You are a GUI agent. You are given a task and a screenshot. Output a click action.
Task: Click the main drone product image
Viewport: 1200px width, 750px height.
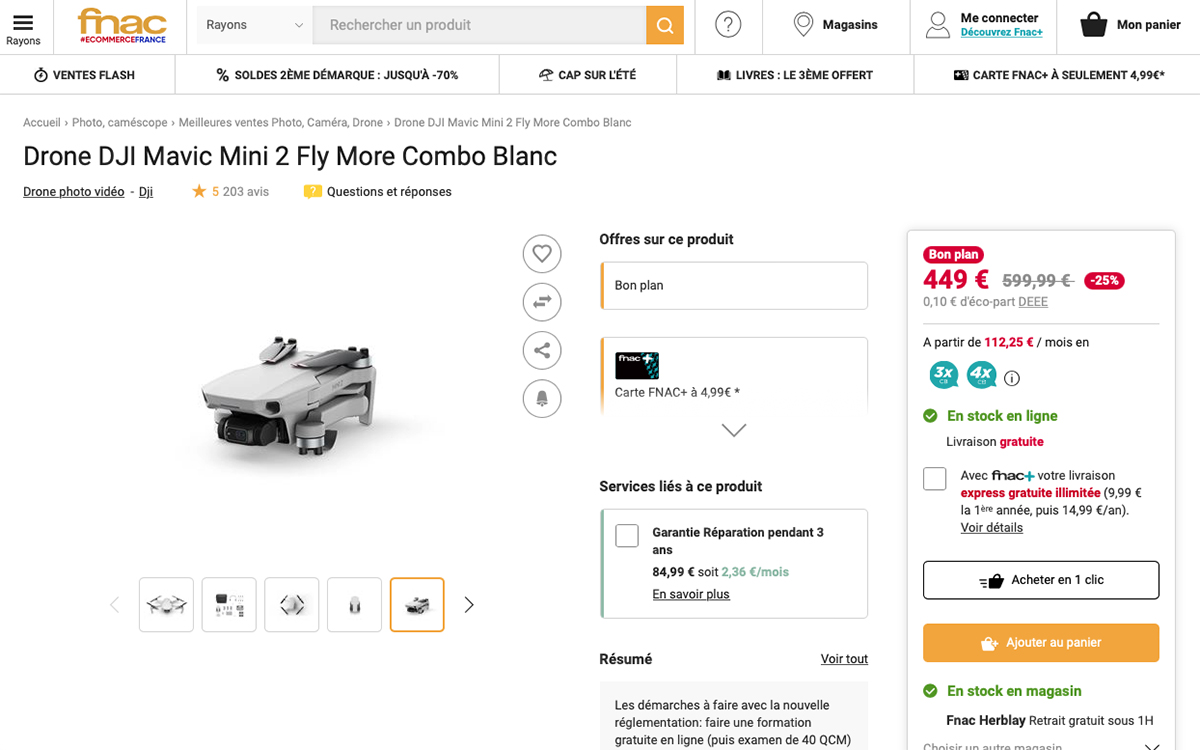point(291,398)
